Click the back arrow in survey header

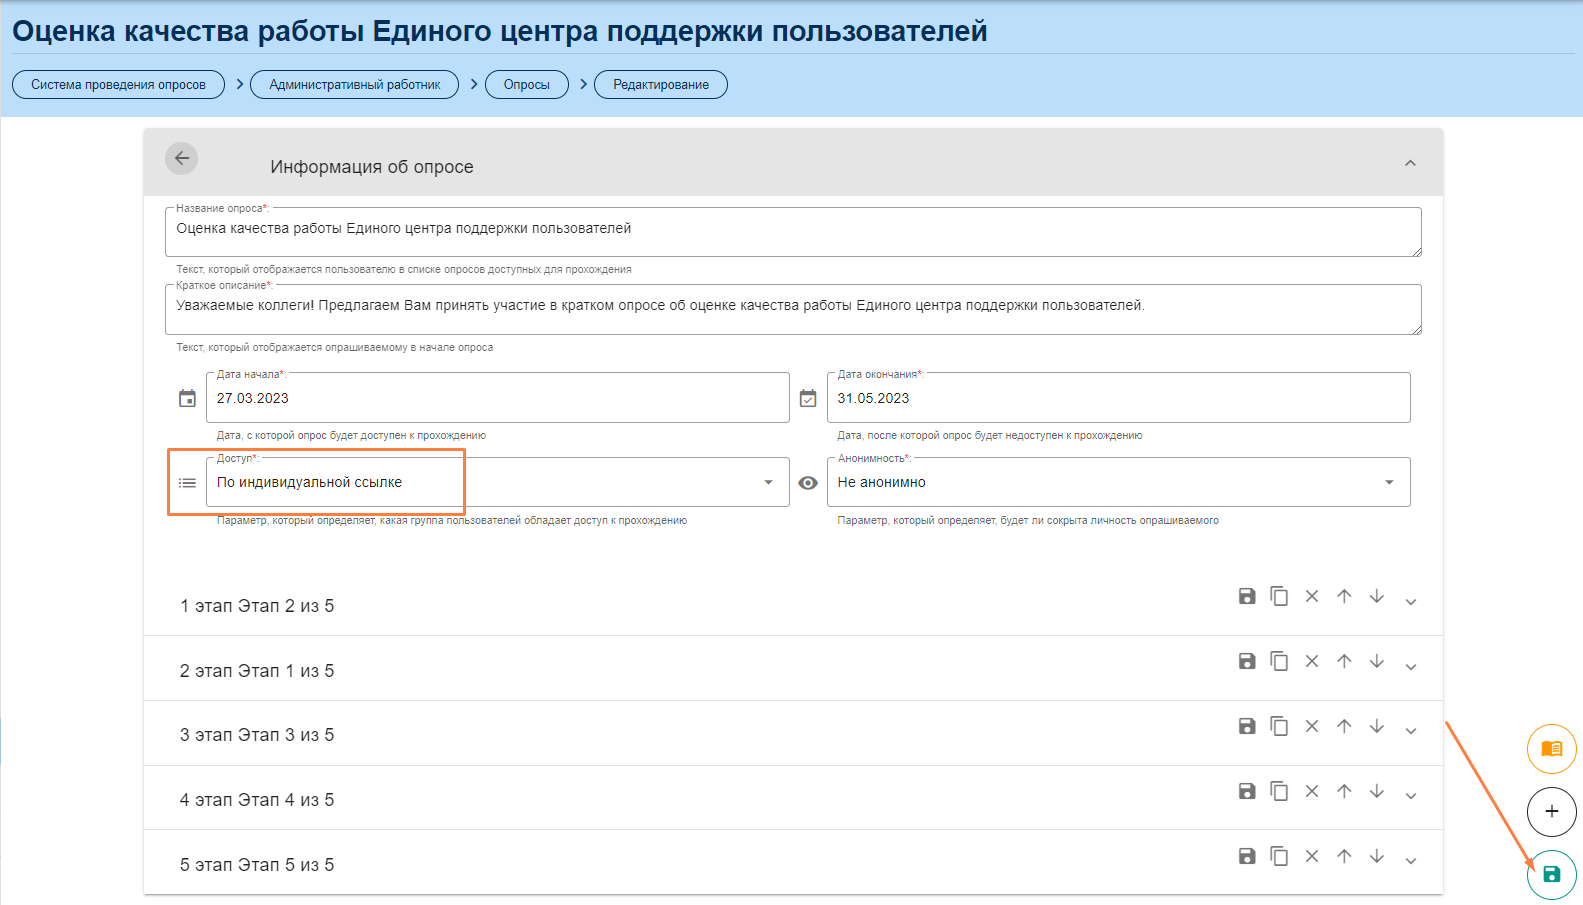(x=181, y=158)
